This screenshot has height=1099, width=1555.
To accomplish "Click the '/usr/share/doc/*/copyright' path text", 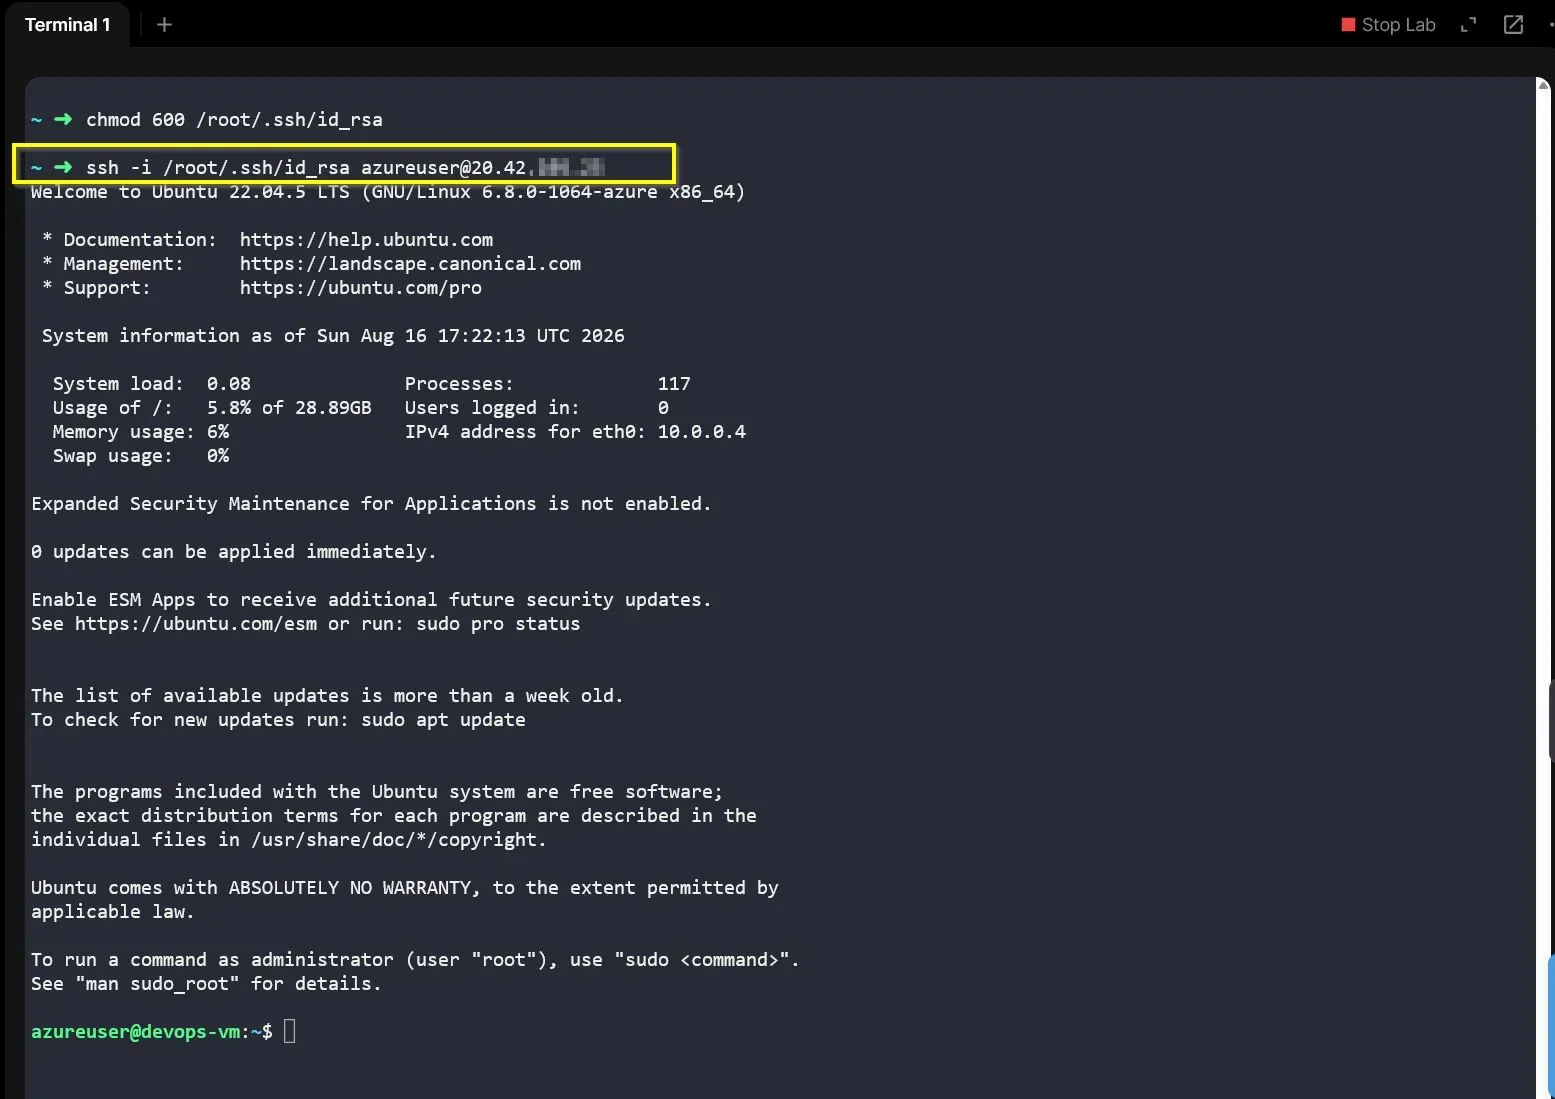I will click(x=394, y=840).
